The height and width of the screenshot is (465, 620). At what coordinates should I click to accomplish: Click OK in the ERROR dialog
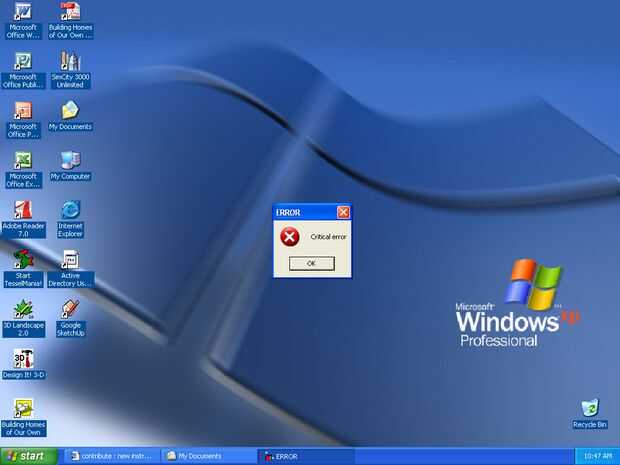point(312,263)
